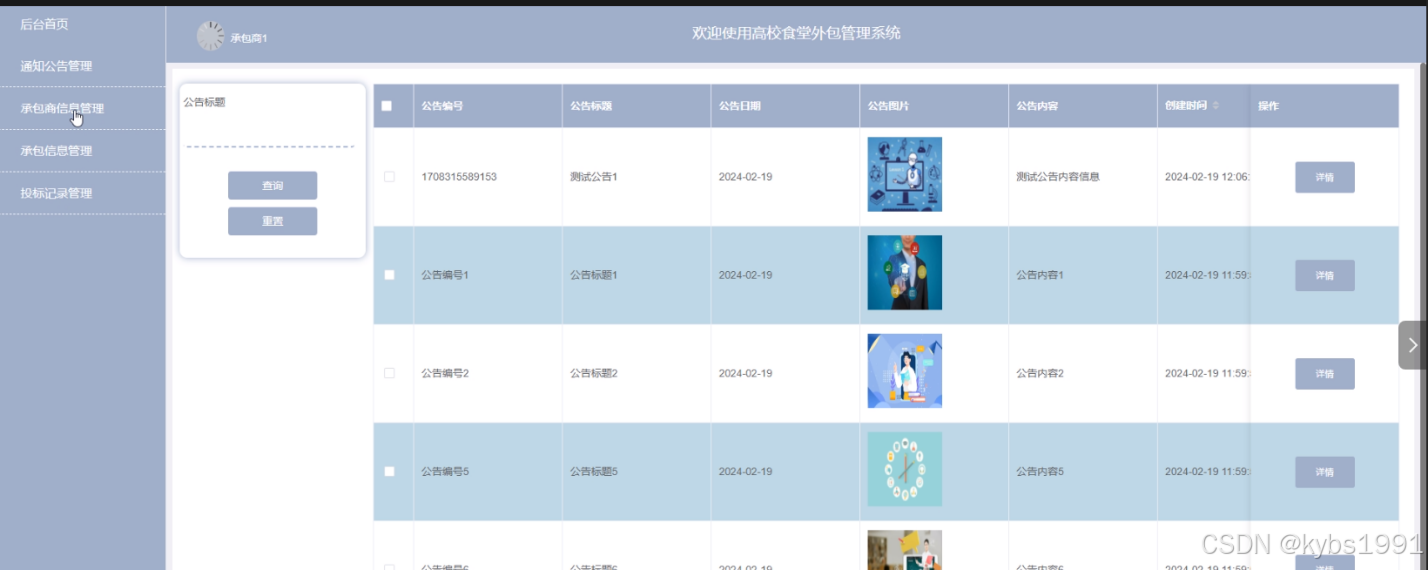Viewport: 1428px width, 570px height.
Task: Click the sort arrows beside 创建时间
Action: click(x=1216, y=106)
